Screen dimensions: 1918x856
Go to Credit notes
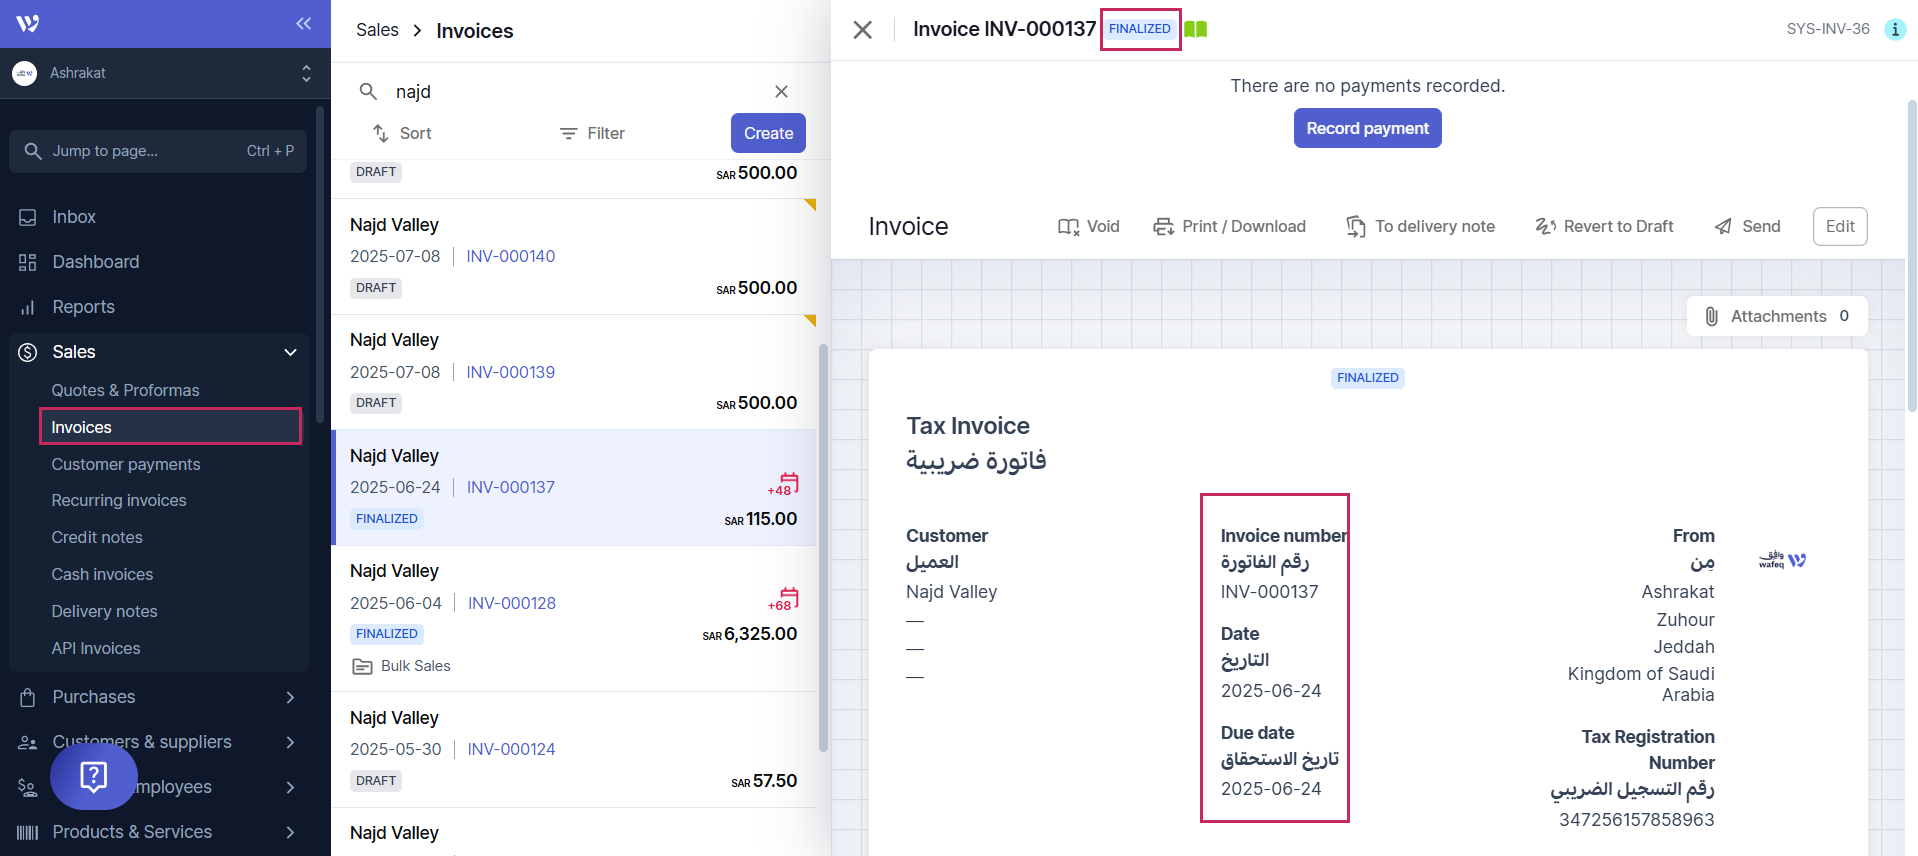(x=97, y=537)
